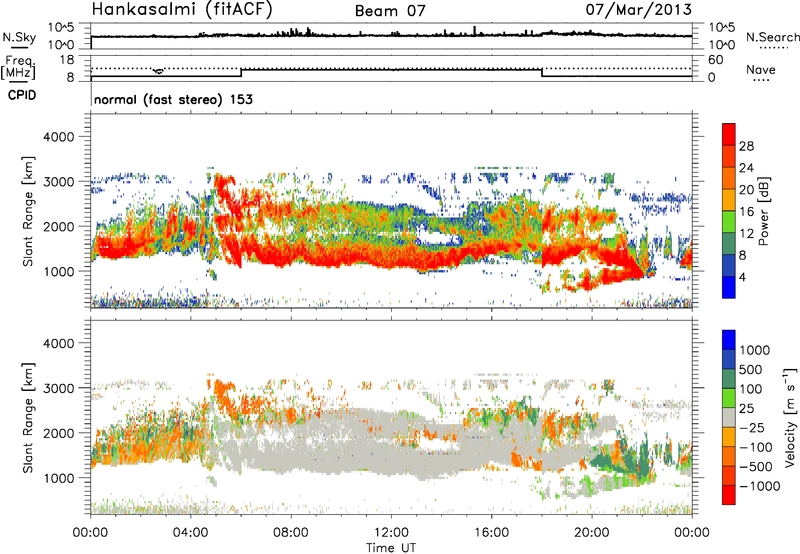Click the 'Freq. [MHz]' axis label
This screenshot has width=800, height=554.
(x=19, y=68)
